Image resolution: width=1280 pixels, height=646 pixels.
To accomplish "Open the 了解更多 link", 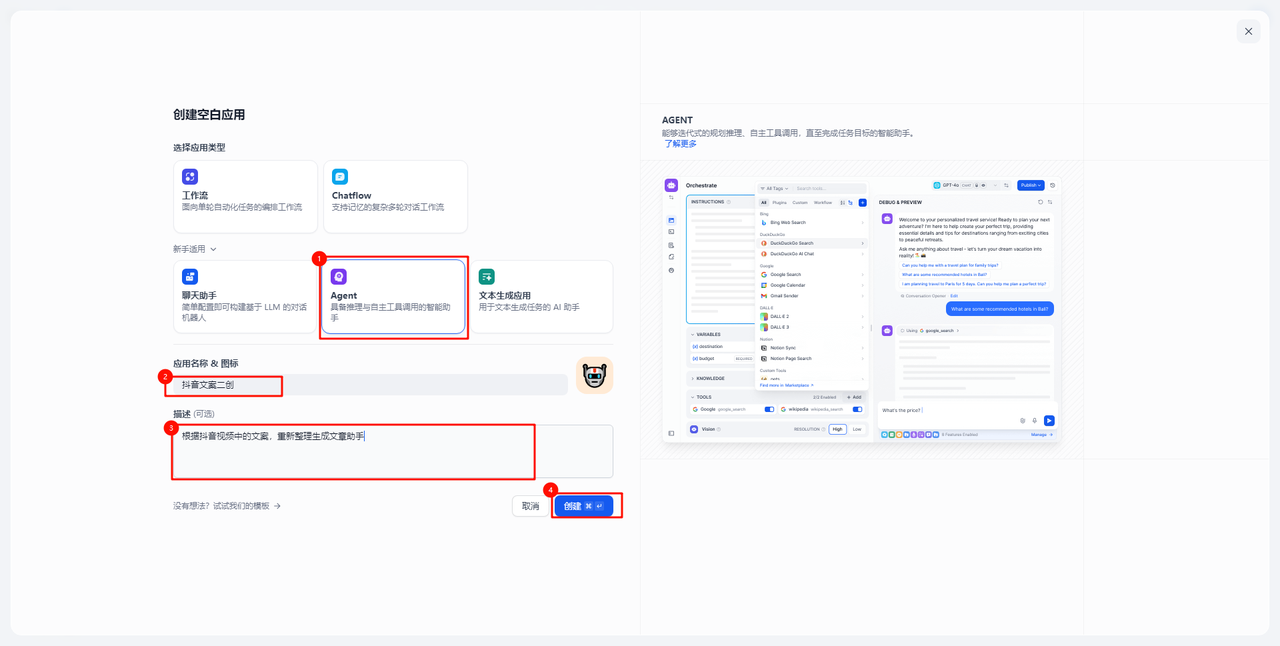I will coord(680,144).
